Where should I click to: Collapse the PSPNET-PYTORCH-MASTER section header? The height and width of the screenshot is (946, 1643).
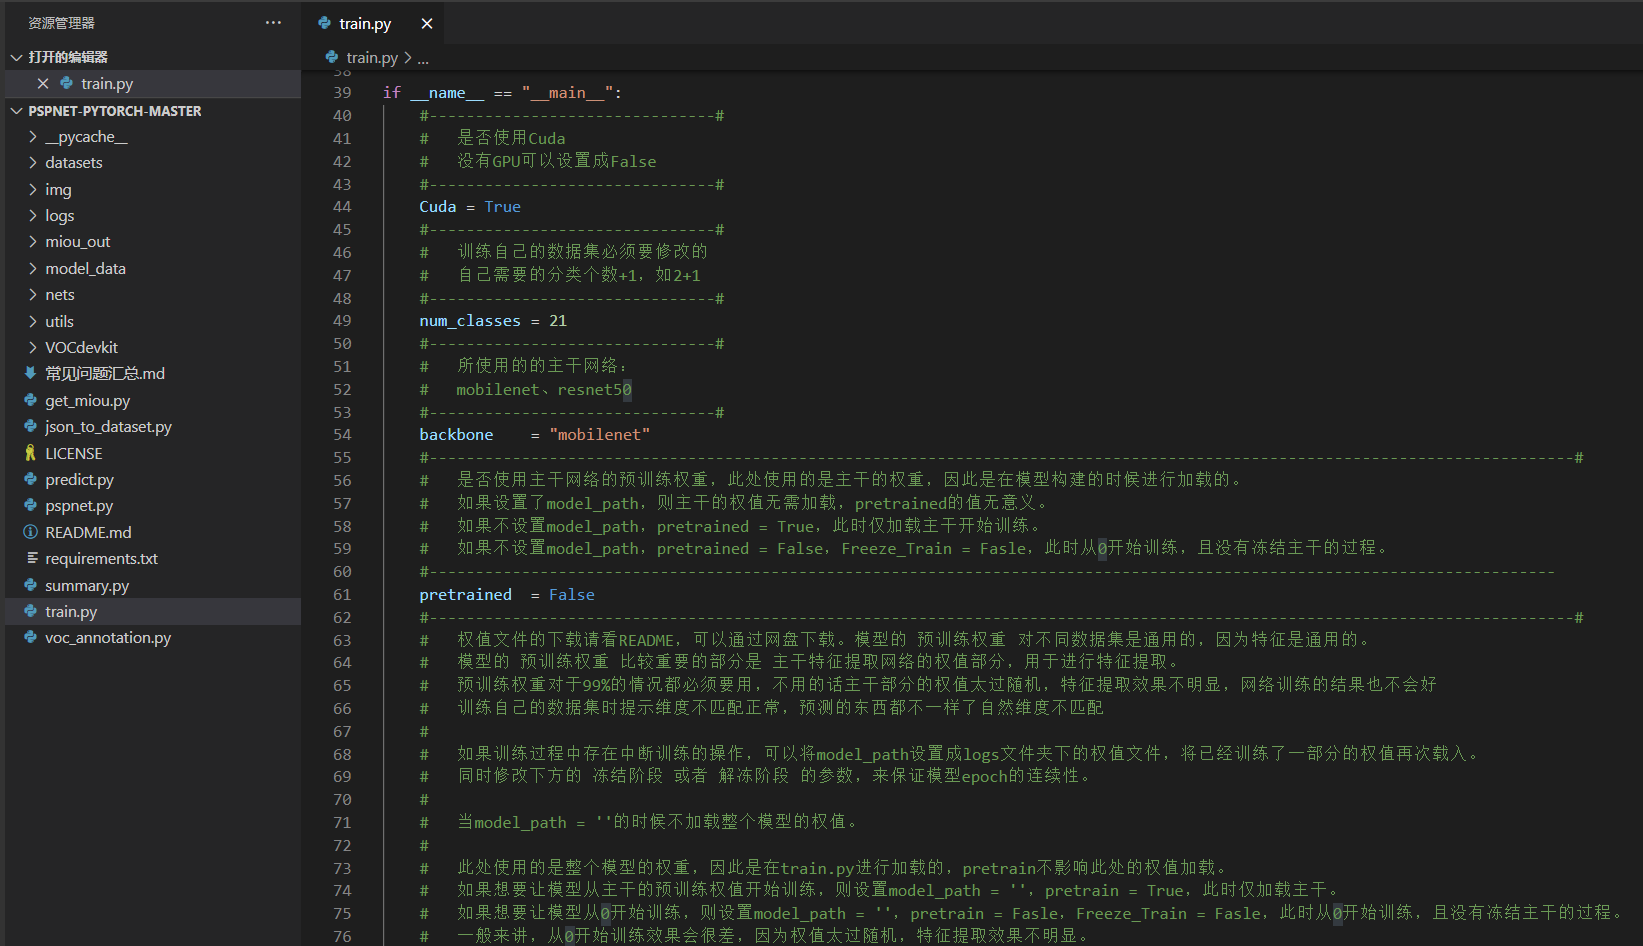[x=16, y=111]
